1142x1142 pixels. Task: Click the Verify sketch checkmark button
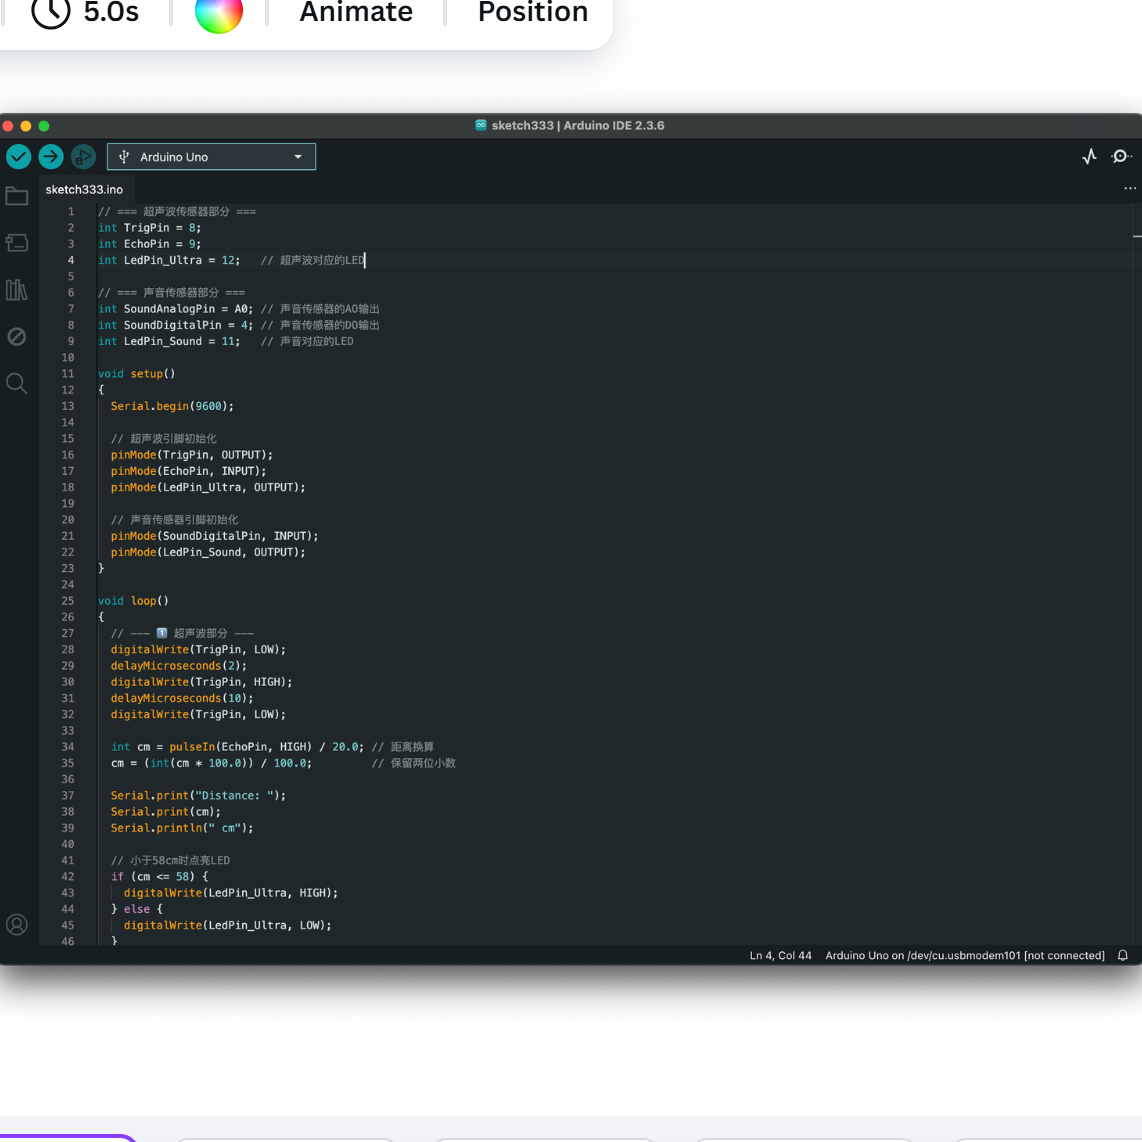point(19,156)
